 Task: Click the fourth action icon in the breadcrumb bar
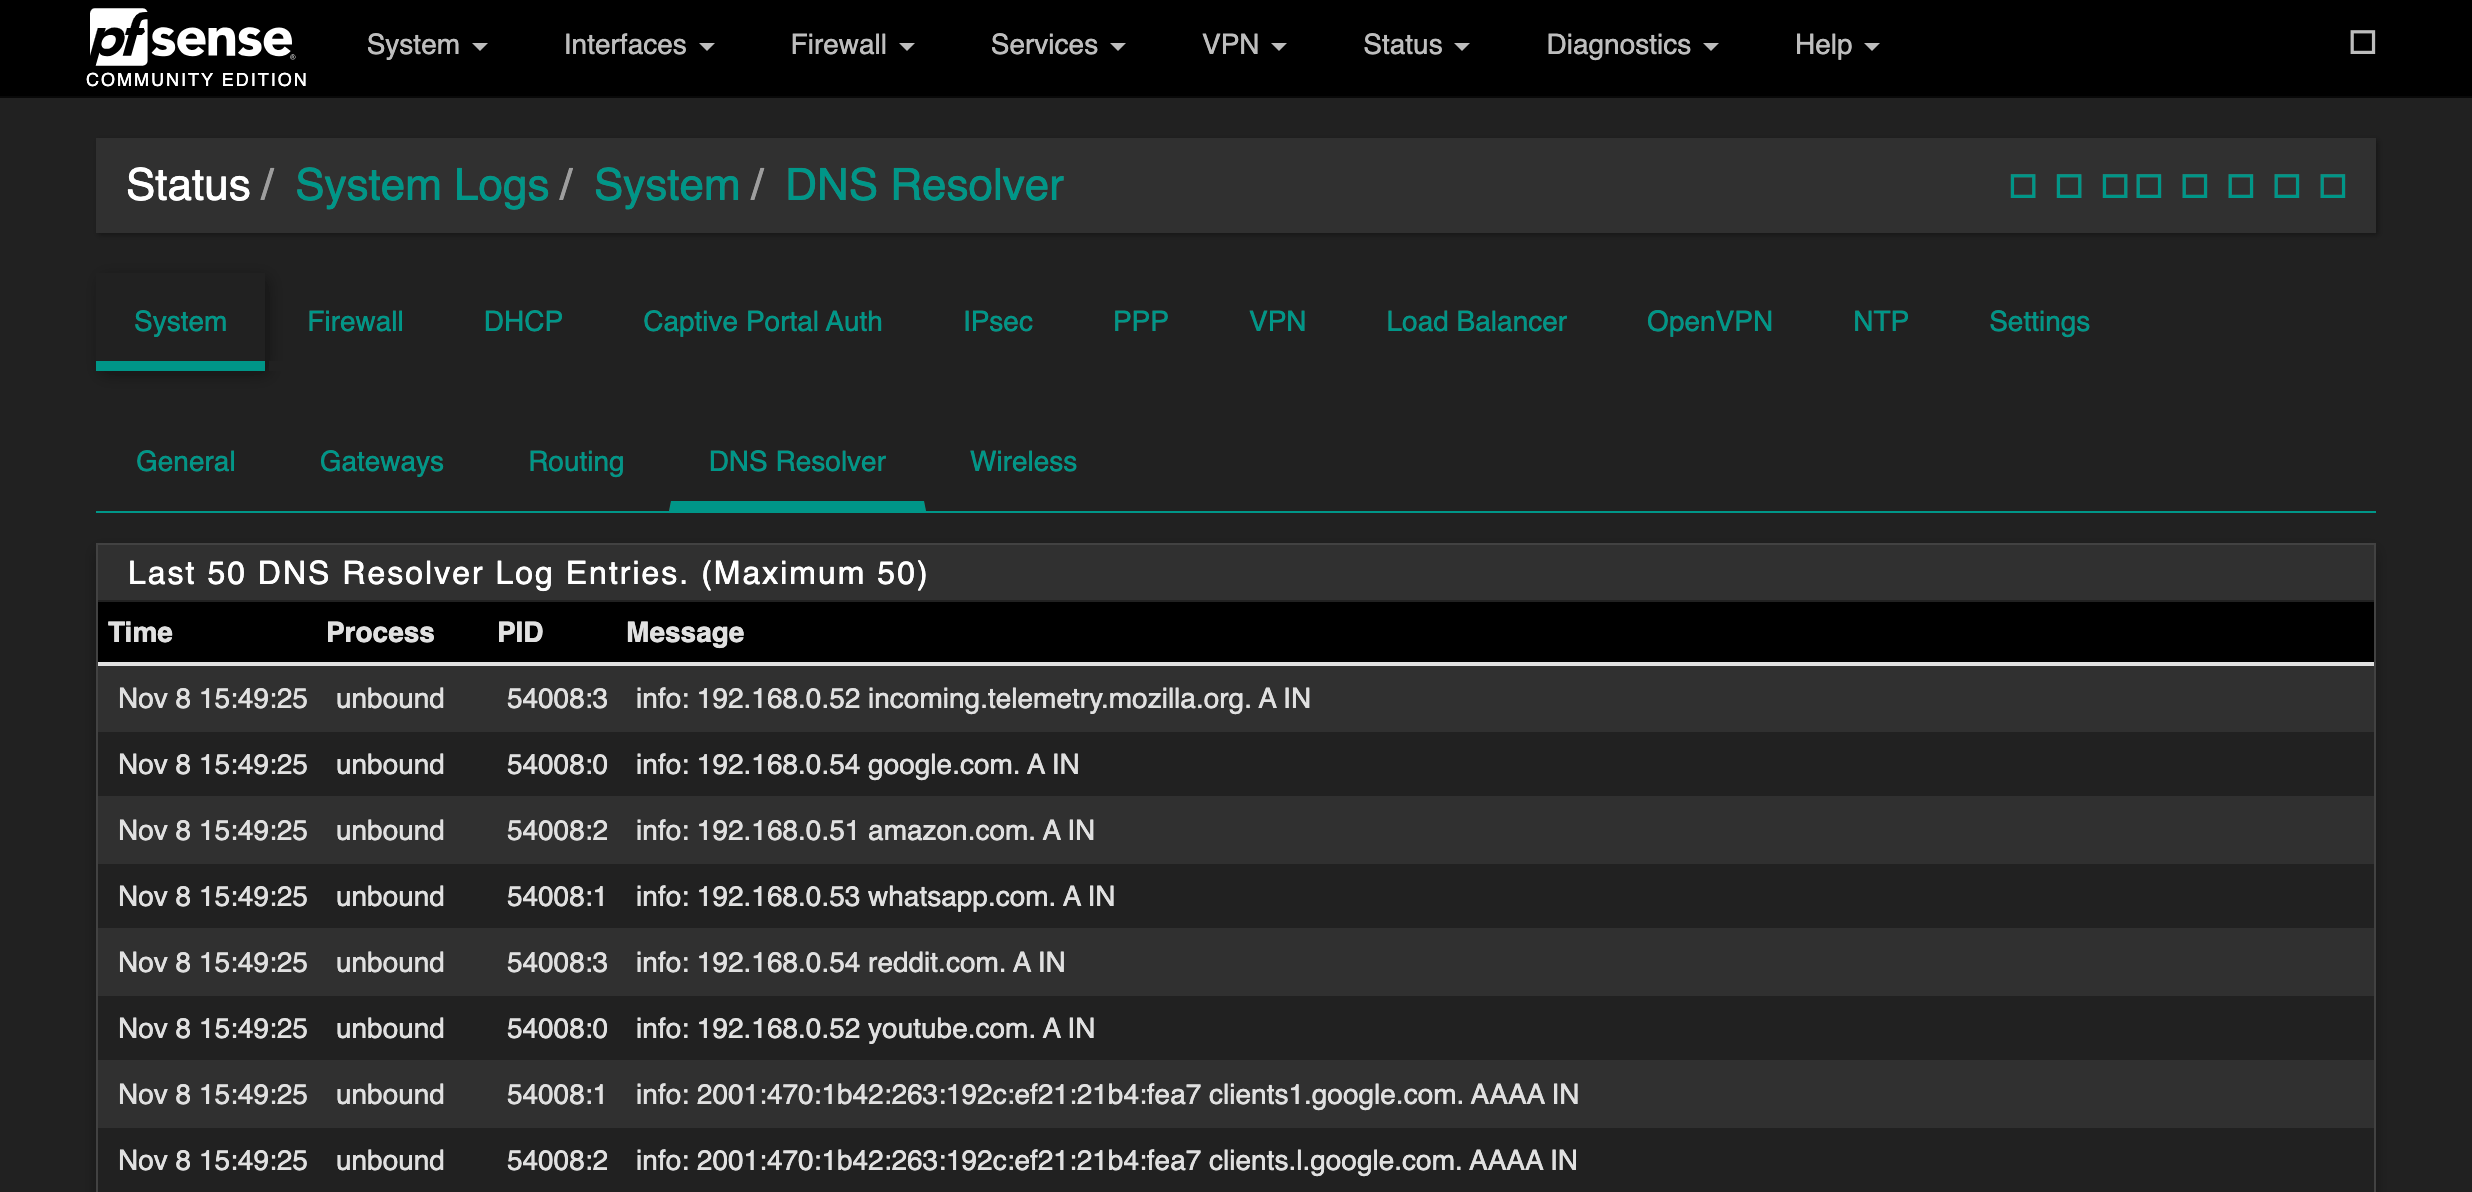click(2146, 185)
